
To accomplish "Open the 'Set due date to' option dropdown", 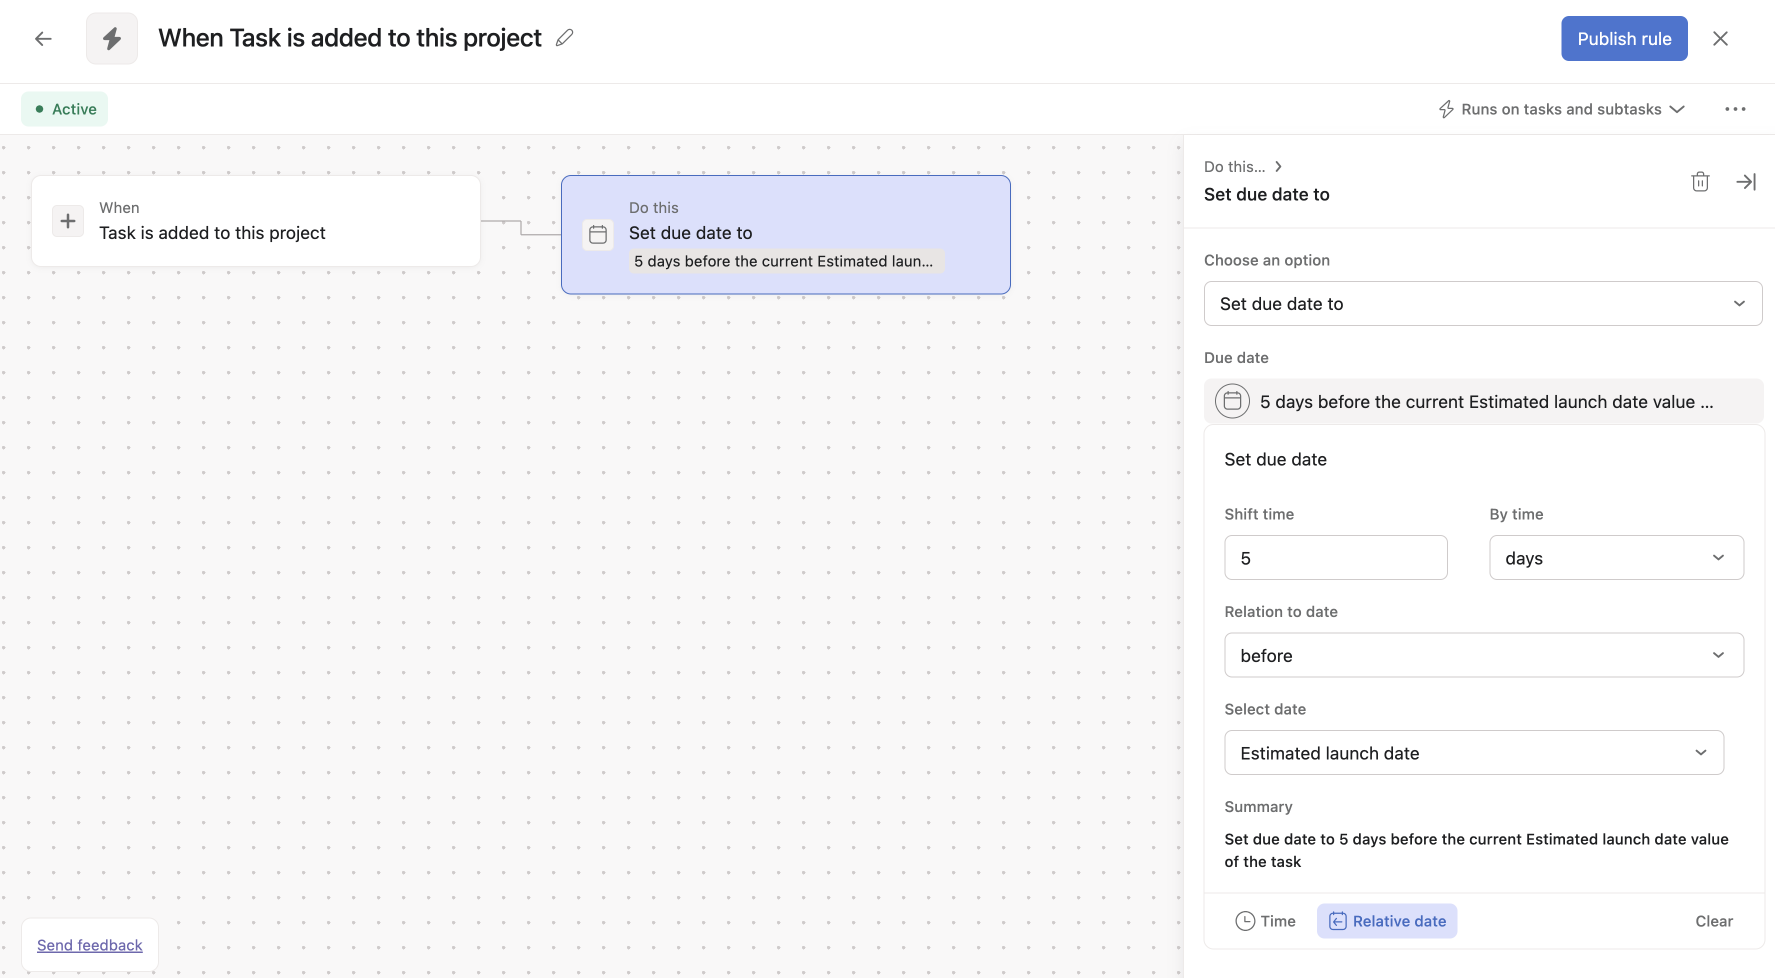I will coord(1482,304).
